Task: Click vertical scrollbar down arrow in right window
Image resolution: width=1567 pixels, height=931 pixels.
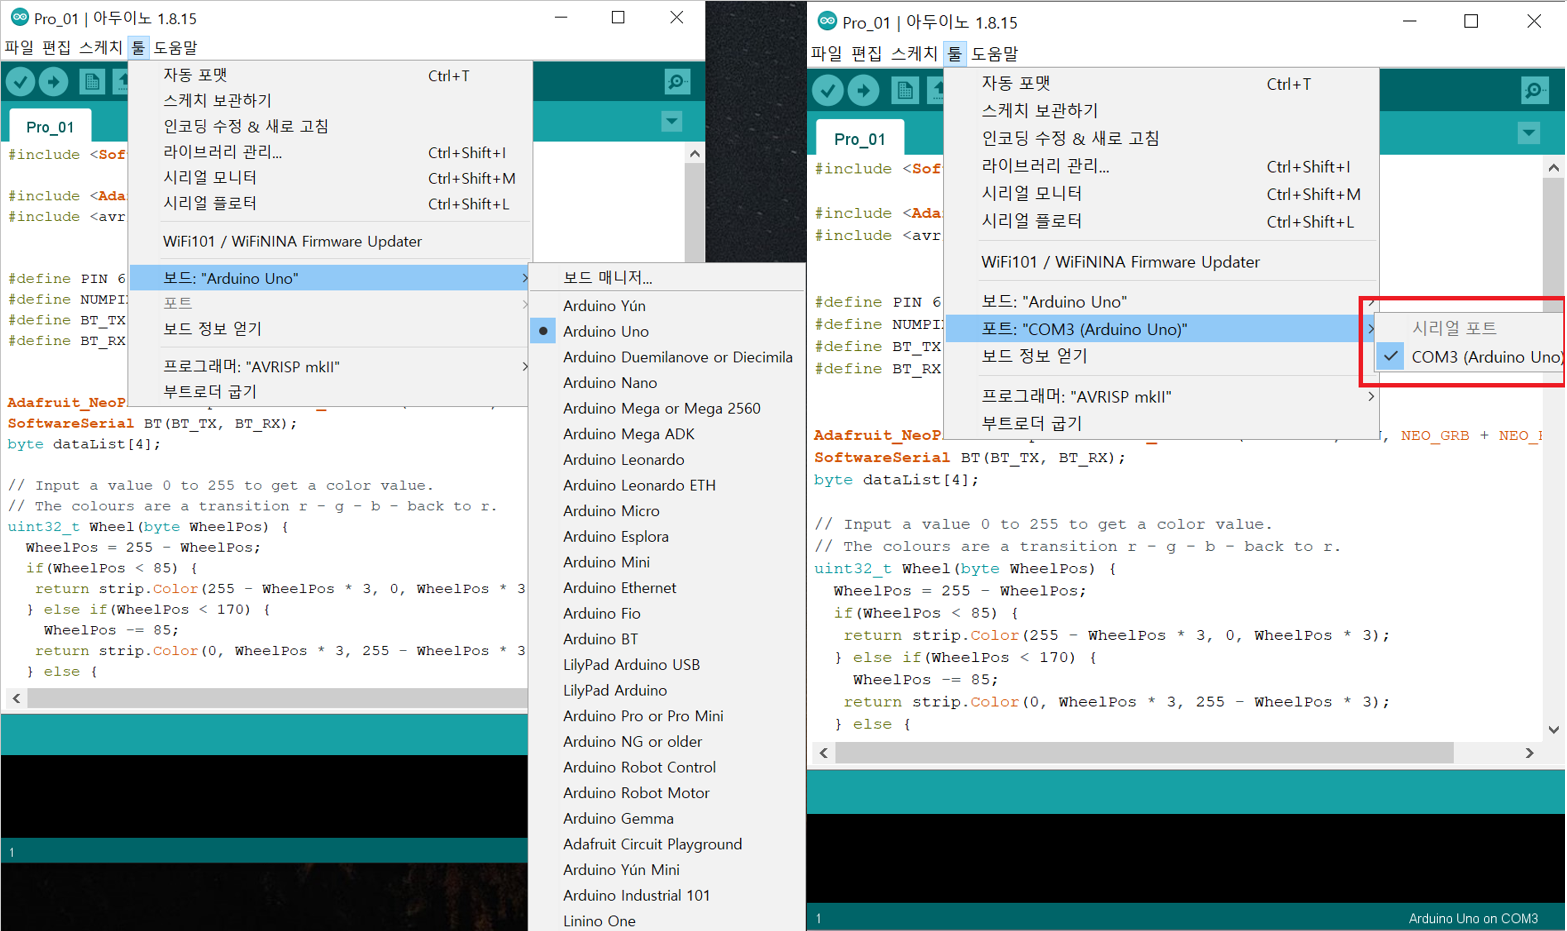Action: 1554,730
